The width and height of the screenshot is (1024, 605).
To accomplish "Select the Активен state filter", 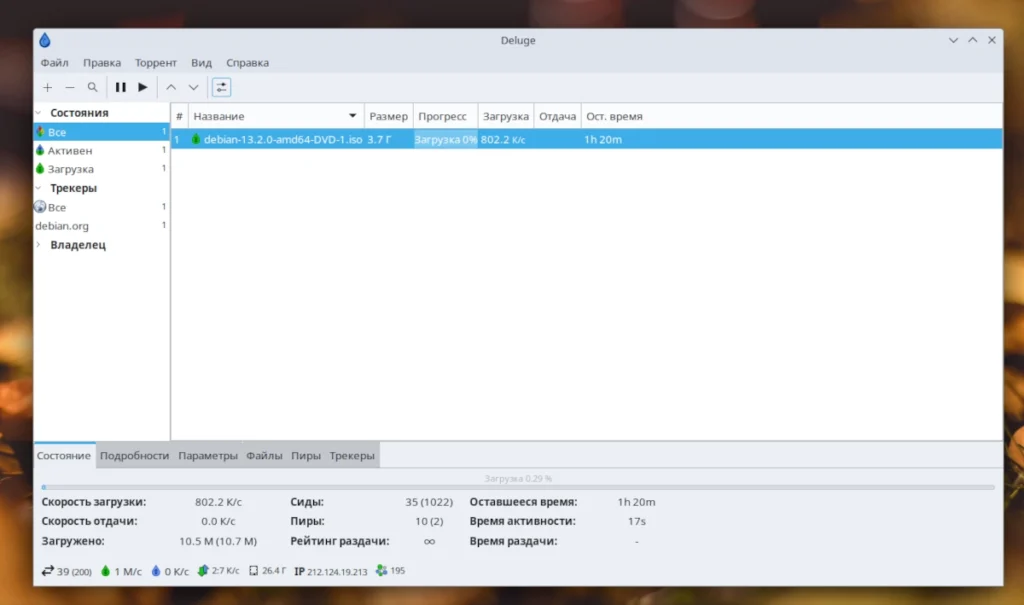I will pyautogui.click(x=101, y=150).
